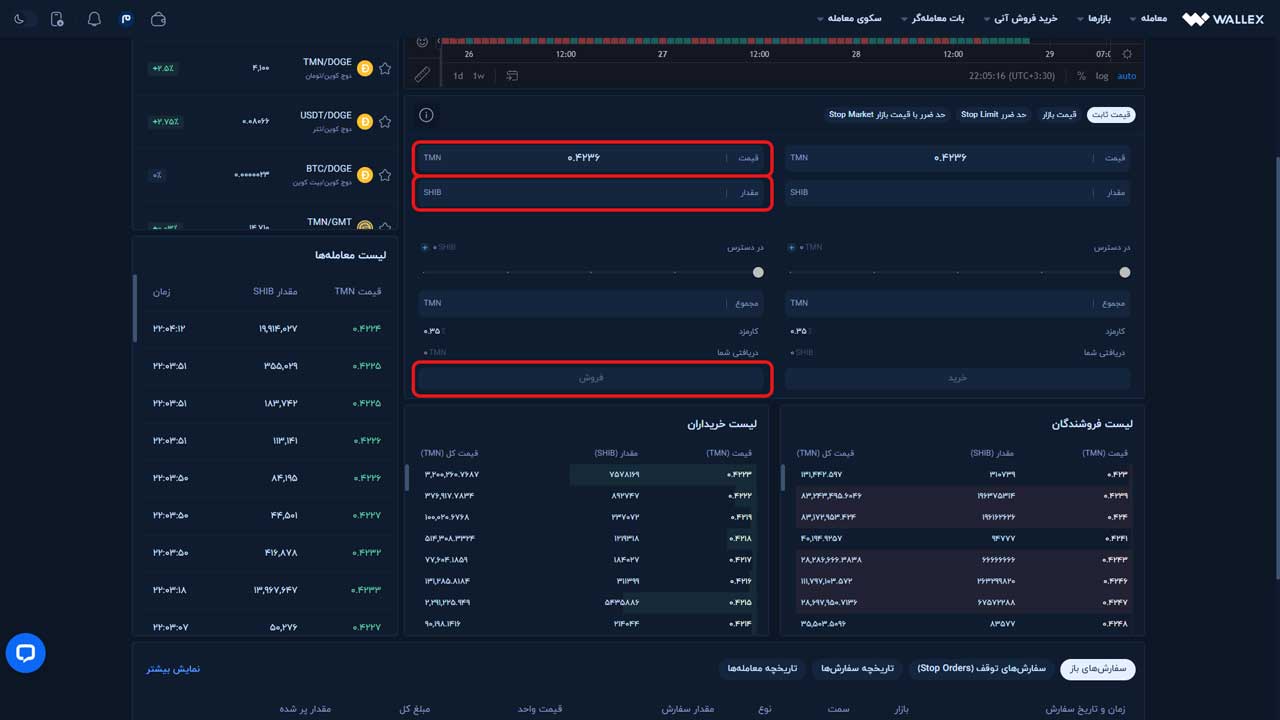
Task: Select the 1w chart range
Action: click(x=479, y=76)
